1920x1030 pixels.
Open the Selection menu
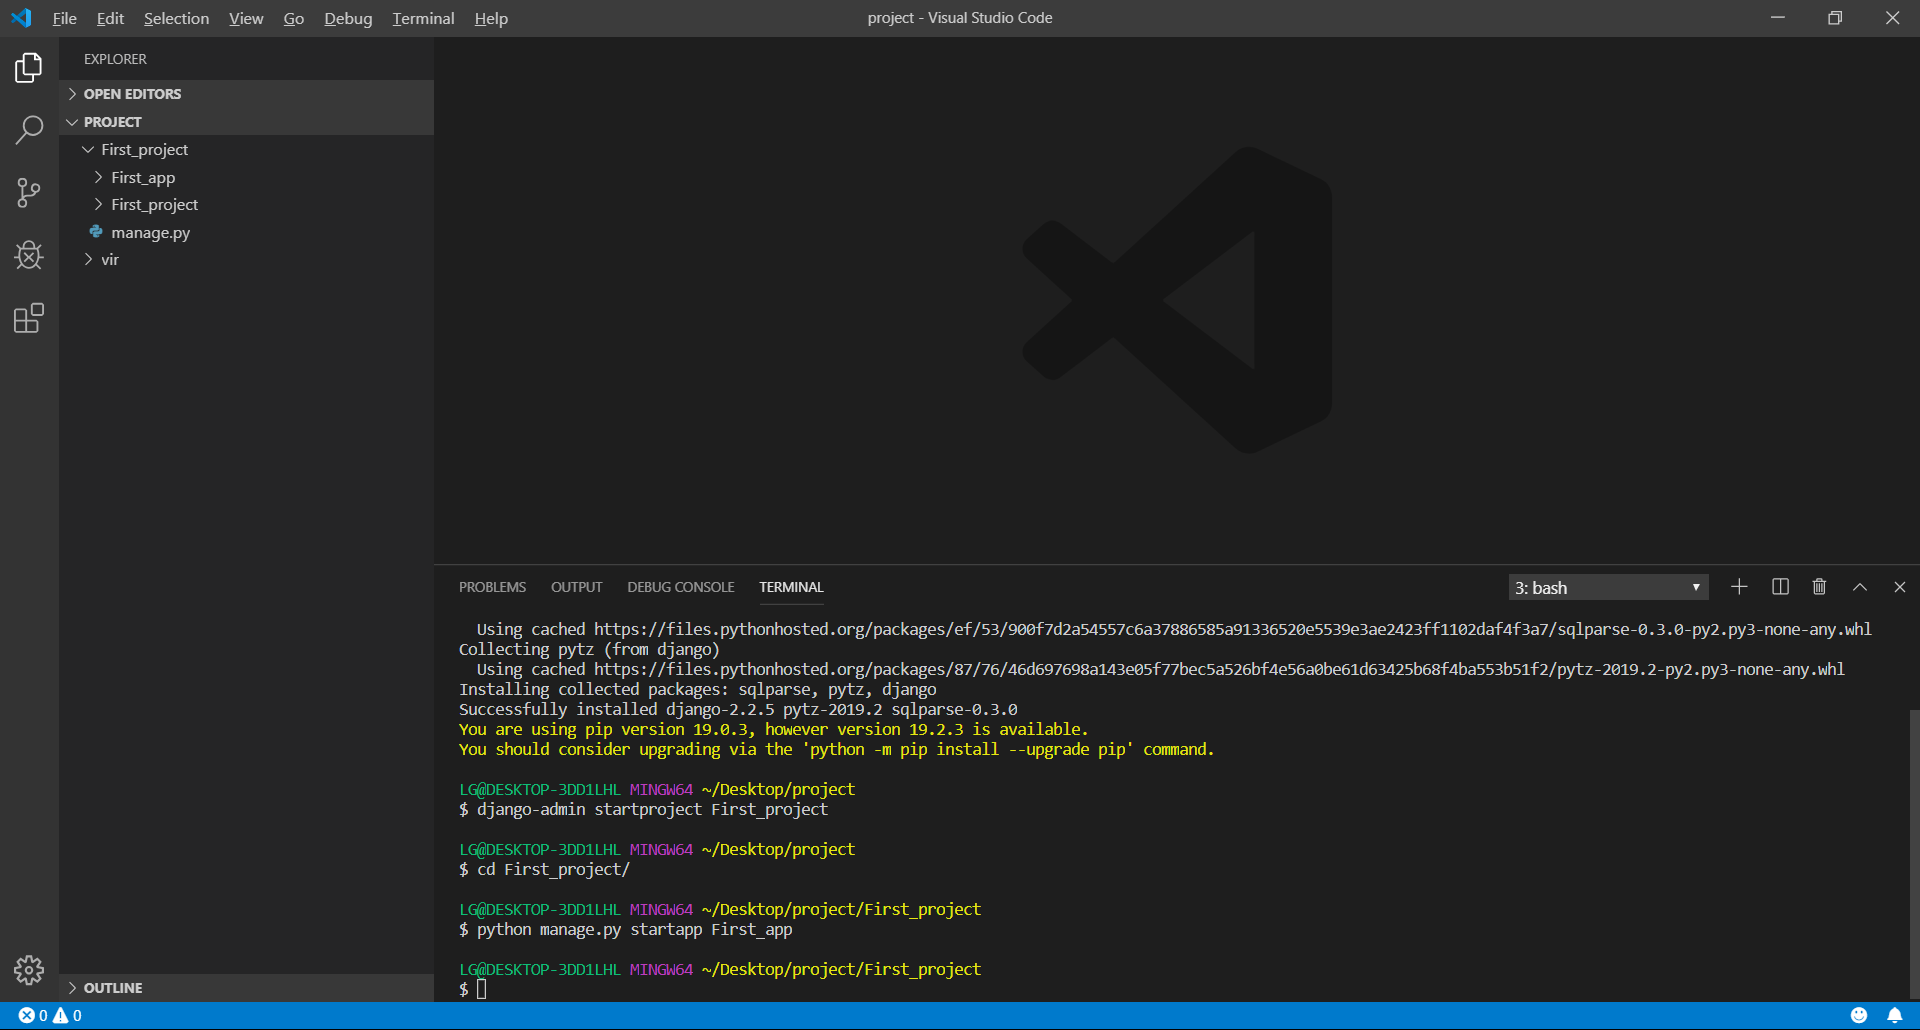tap(176, 18)
